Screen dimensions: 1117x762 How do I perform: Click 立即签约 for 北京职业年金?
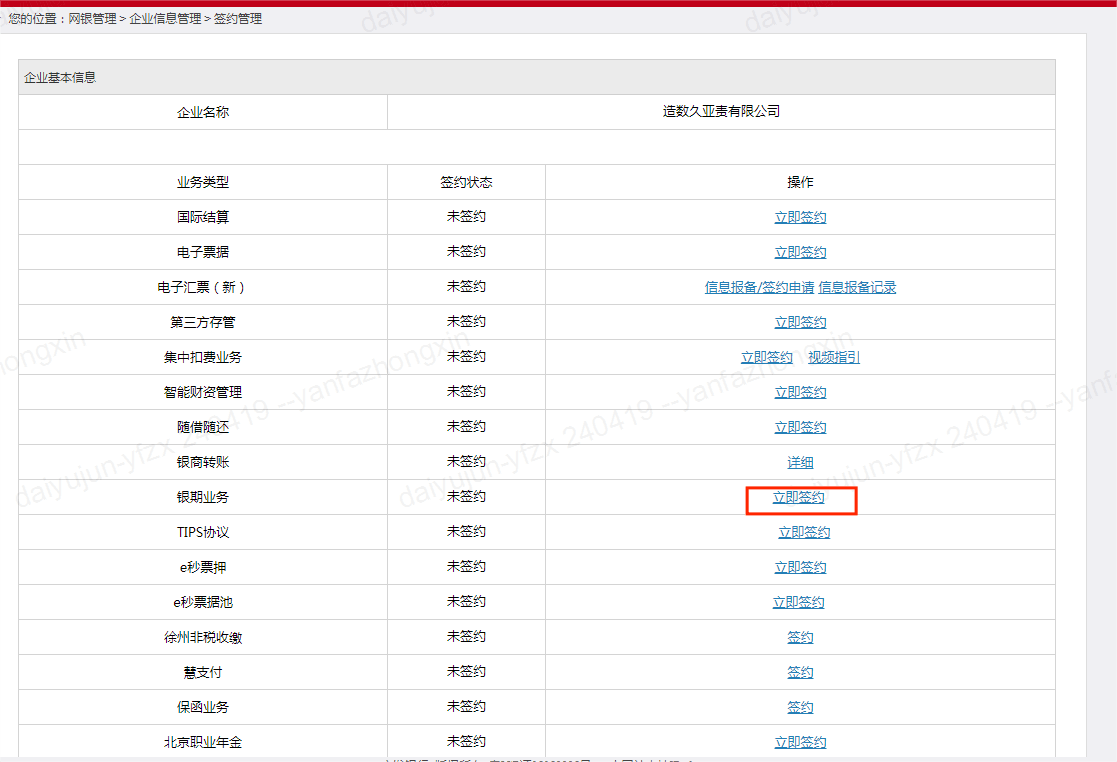click(x=800, y=742)
